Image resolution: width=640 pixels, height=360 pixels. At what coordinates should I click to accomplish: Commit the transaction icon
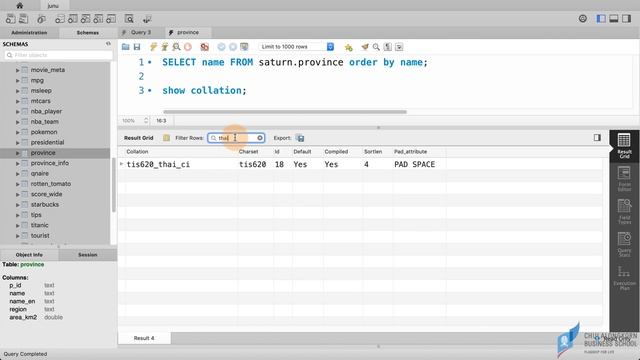(x=221, y=47)
